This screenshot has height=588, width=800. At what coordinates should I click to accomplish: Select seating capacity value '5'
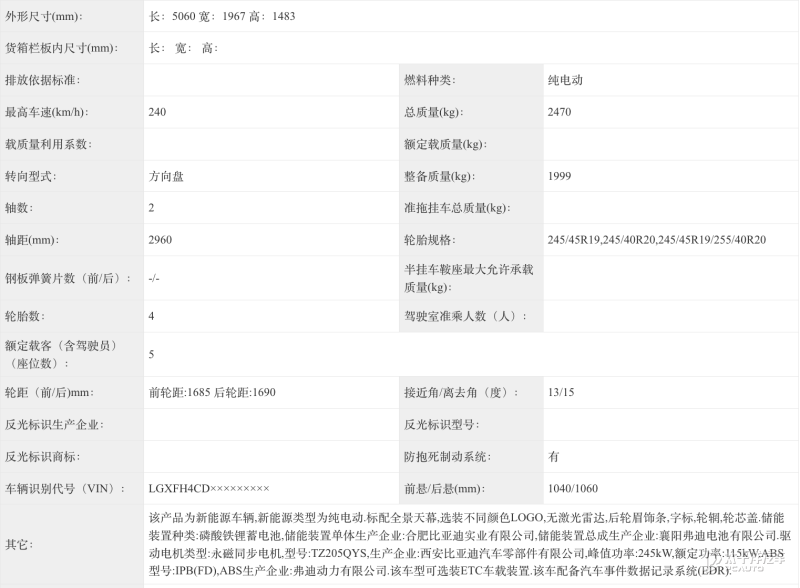point(152,355)
